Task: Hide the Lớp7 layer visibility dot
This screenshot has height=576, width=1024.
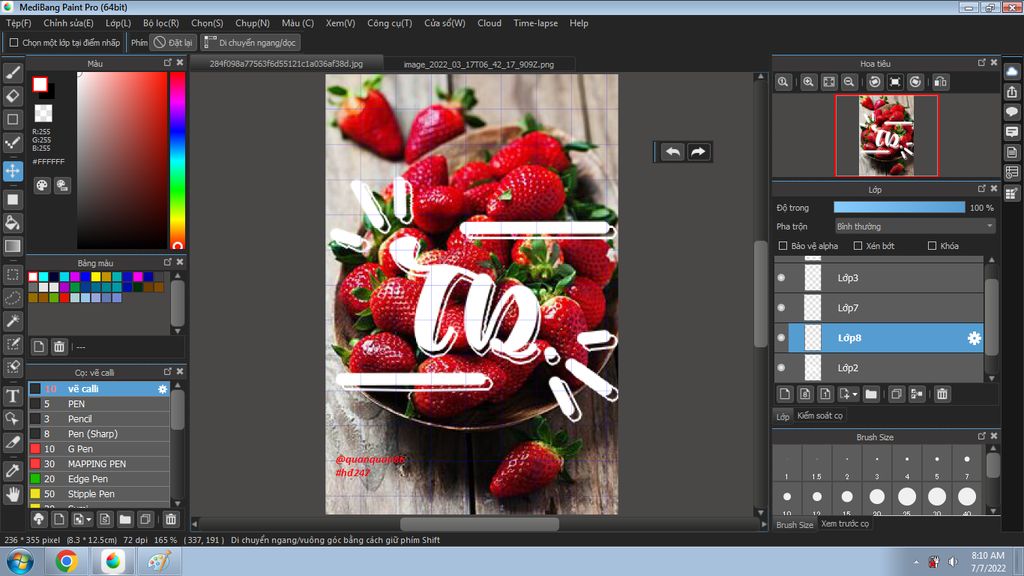Action: click(781, 308)
